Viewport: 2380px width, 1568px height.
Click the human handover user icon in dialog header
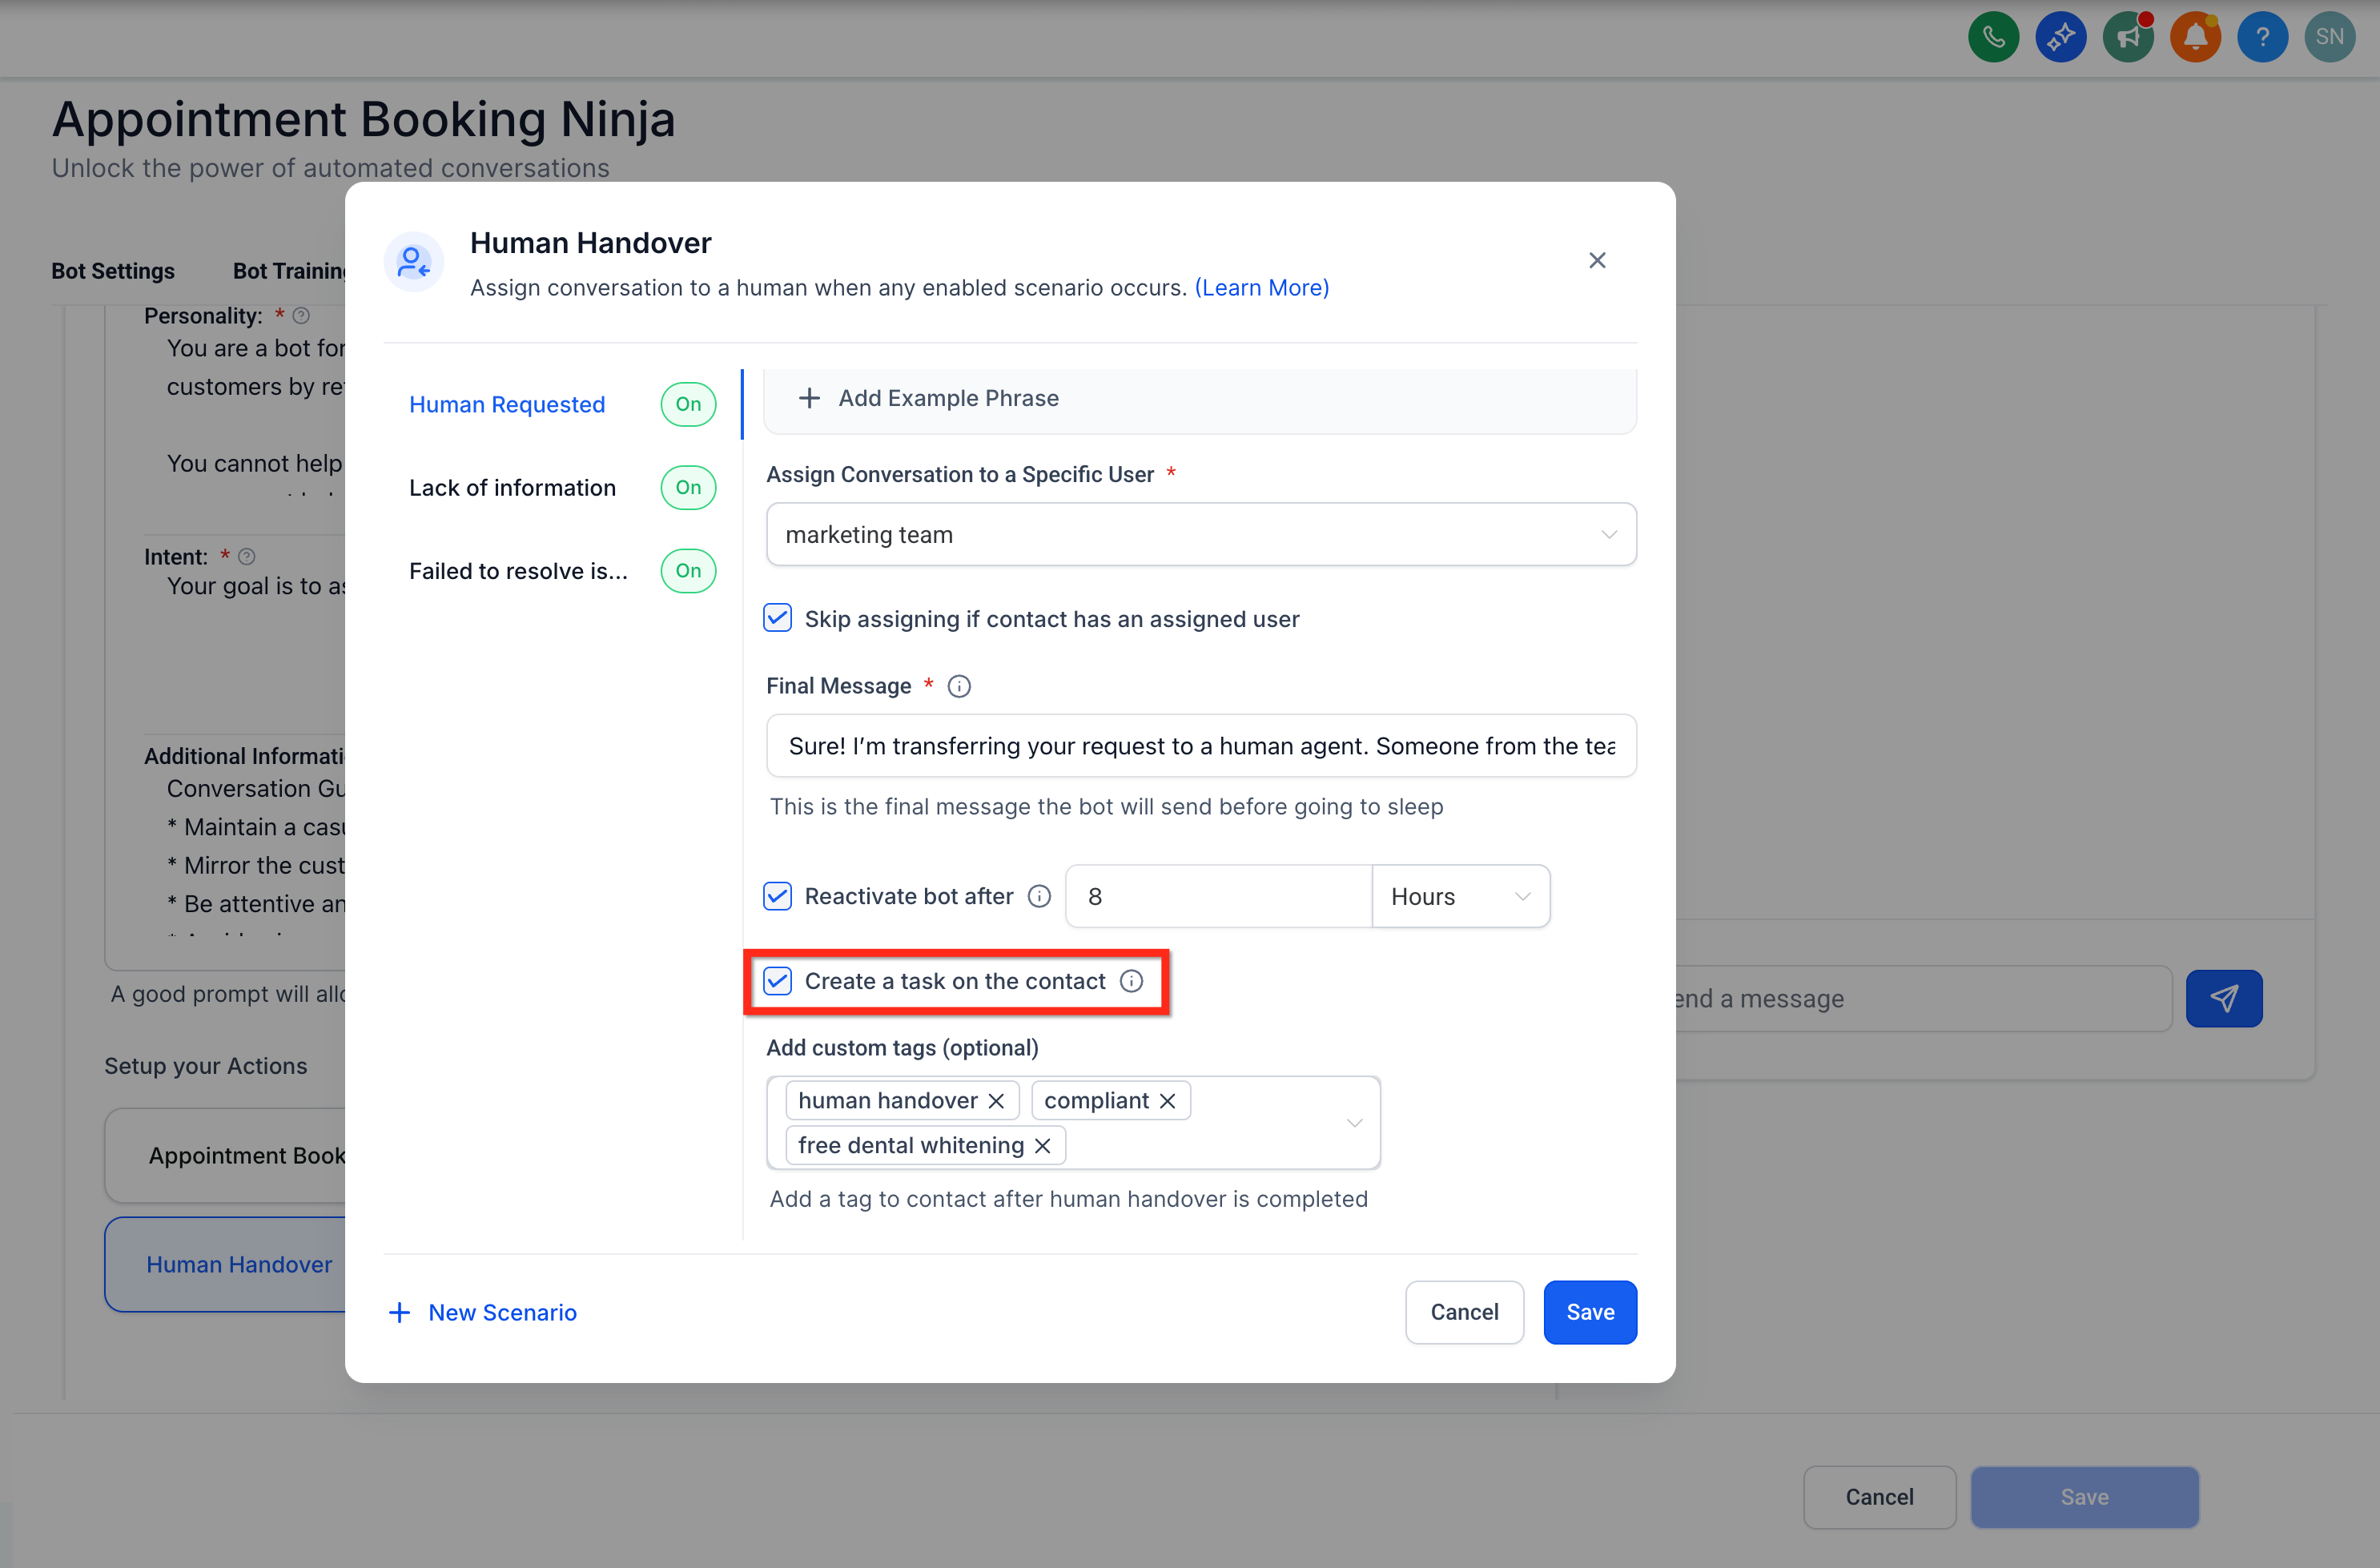point(413,262)
